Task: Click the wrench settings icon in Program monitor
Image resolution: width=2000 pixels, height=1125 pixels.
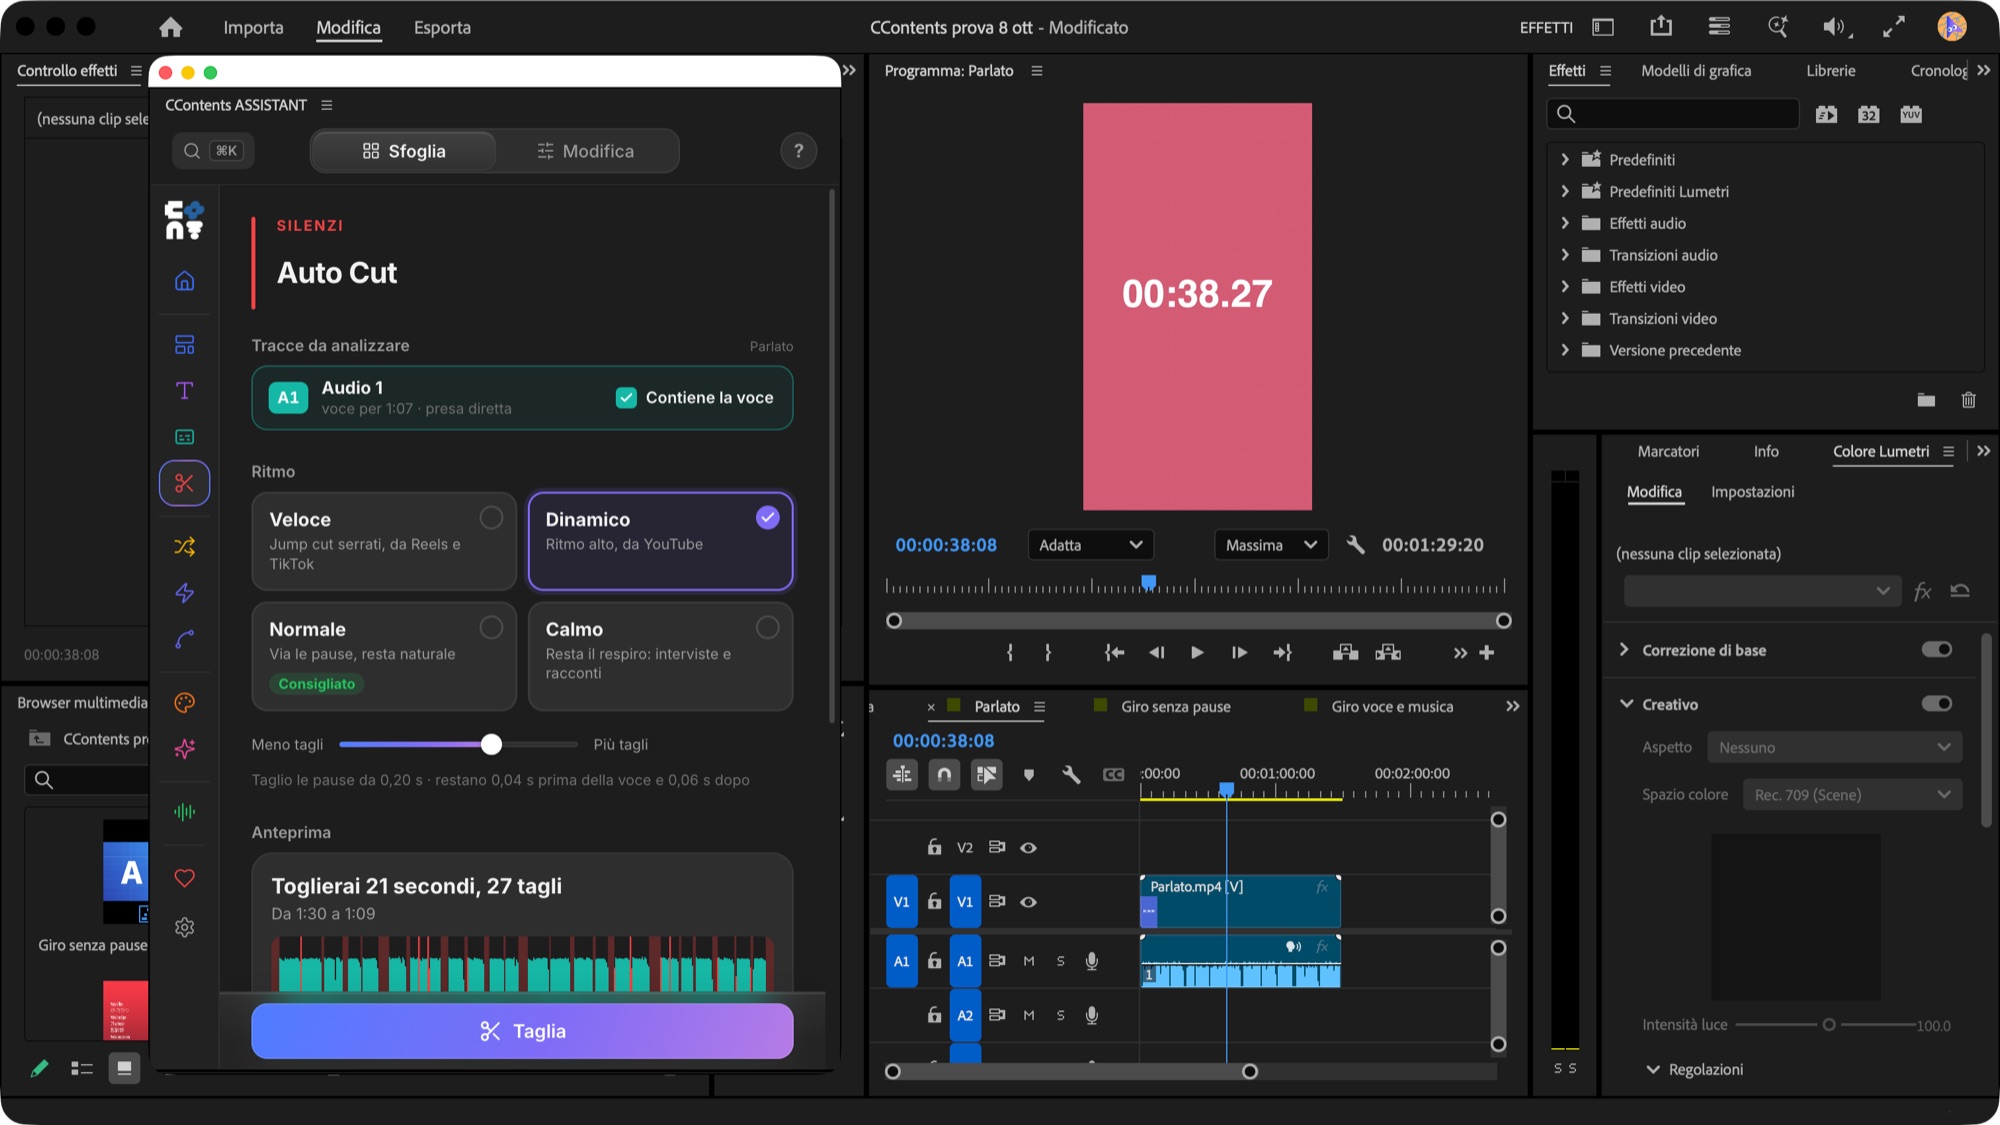Action: click(1355, 545)
